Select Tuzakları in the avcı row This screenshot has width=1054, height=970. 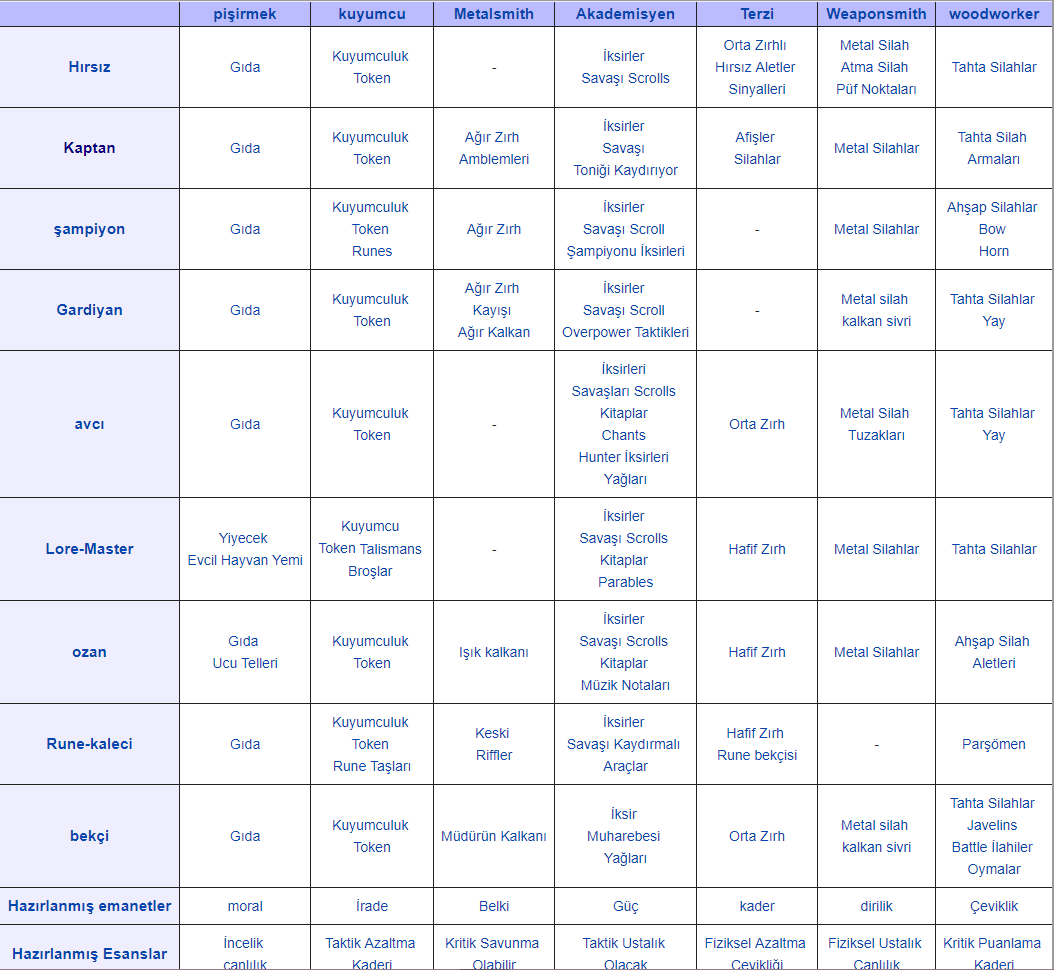[x=877, y=435]
